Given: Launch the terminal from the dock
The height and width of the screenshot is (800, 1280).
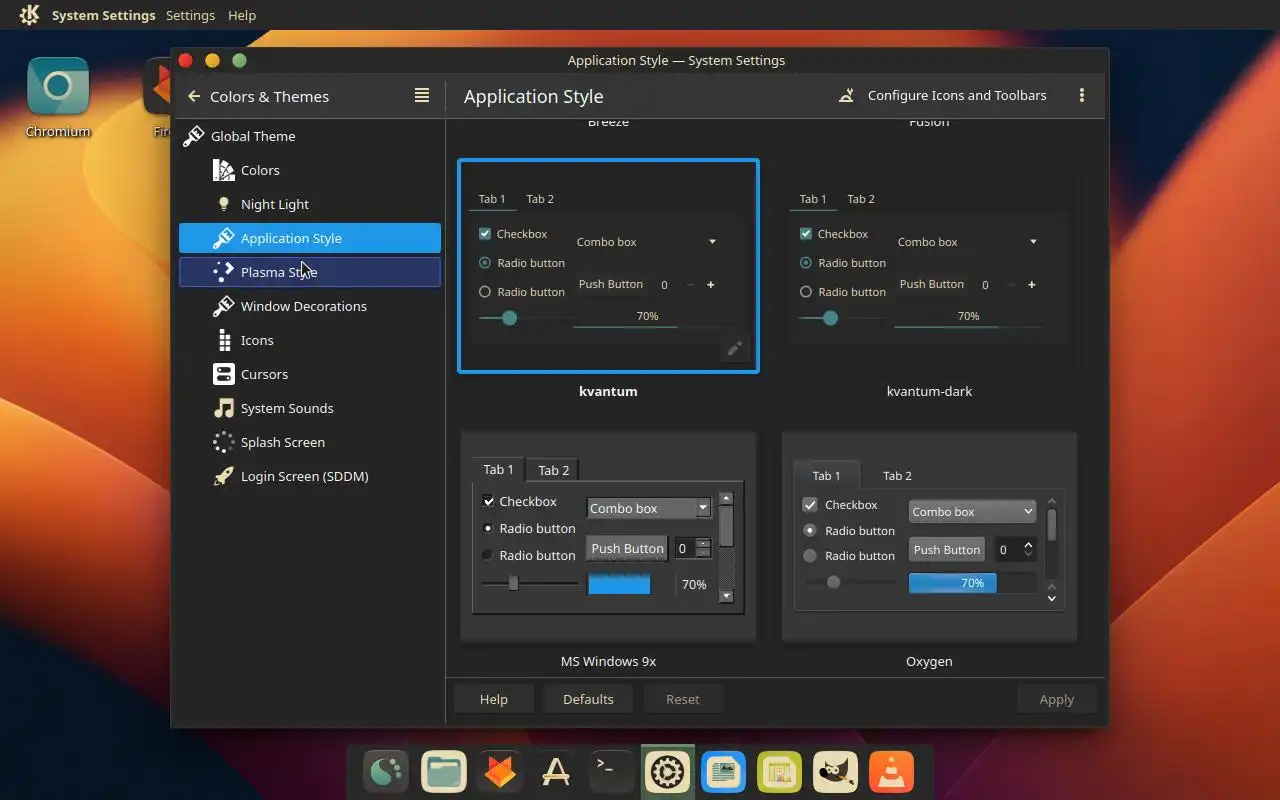Looking at the screenshot, I should [611, 772].
